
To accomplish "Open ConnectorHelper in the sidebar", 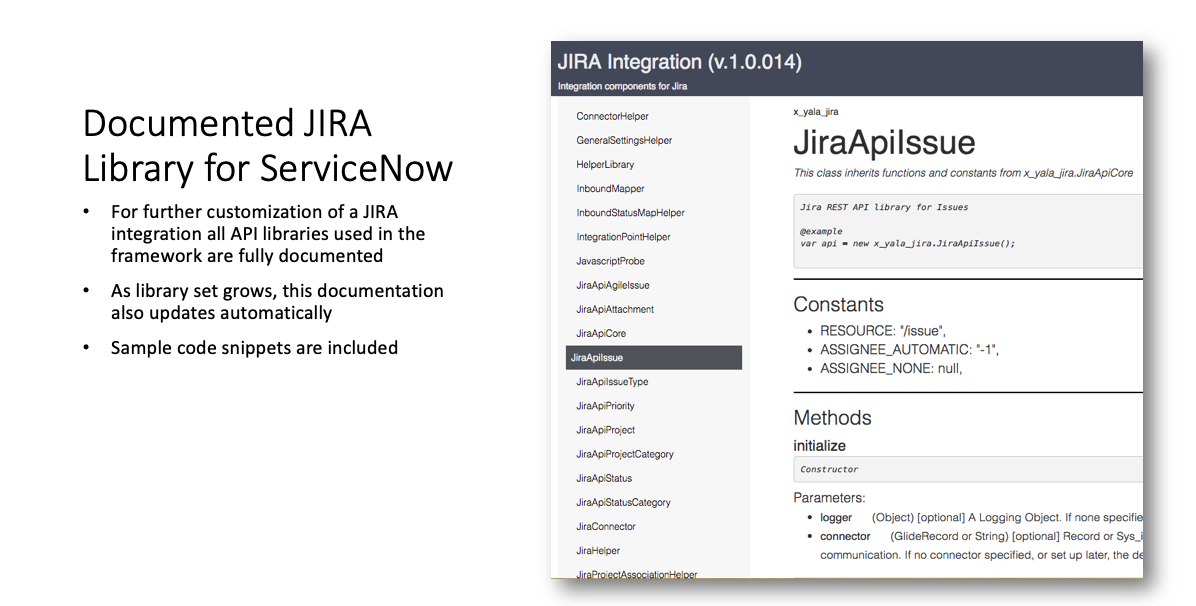I will [612, 117].
